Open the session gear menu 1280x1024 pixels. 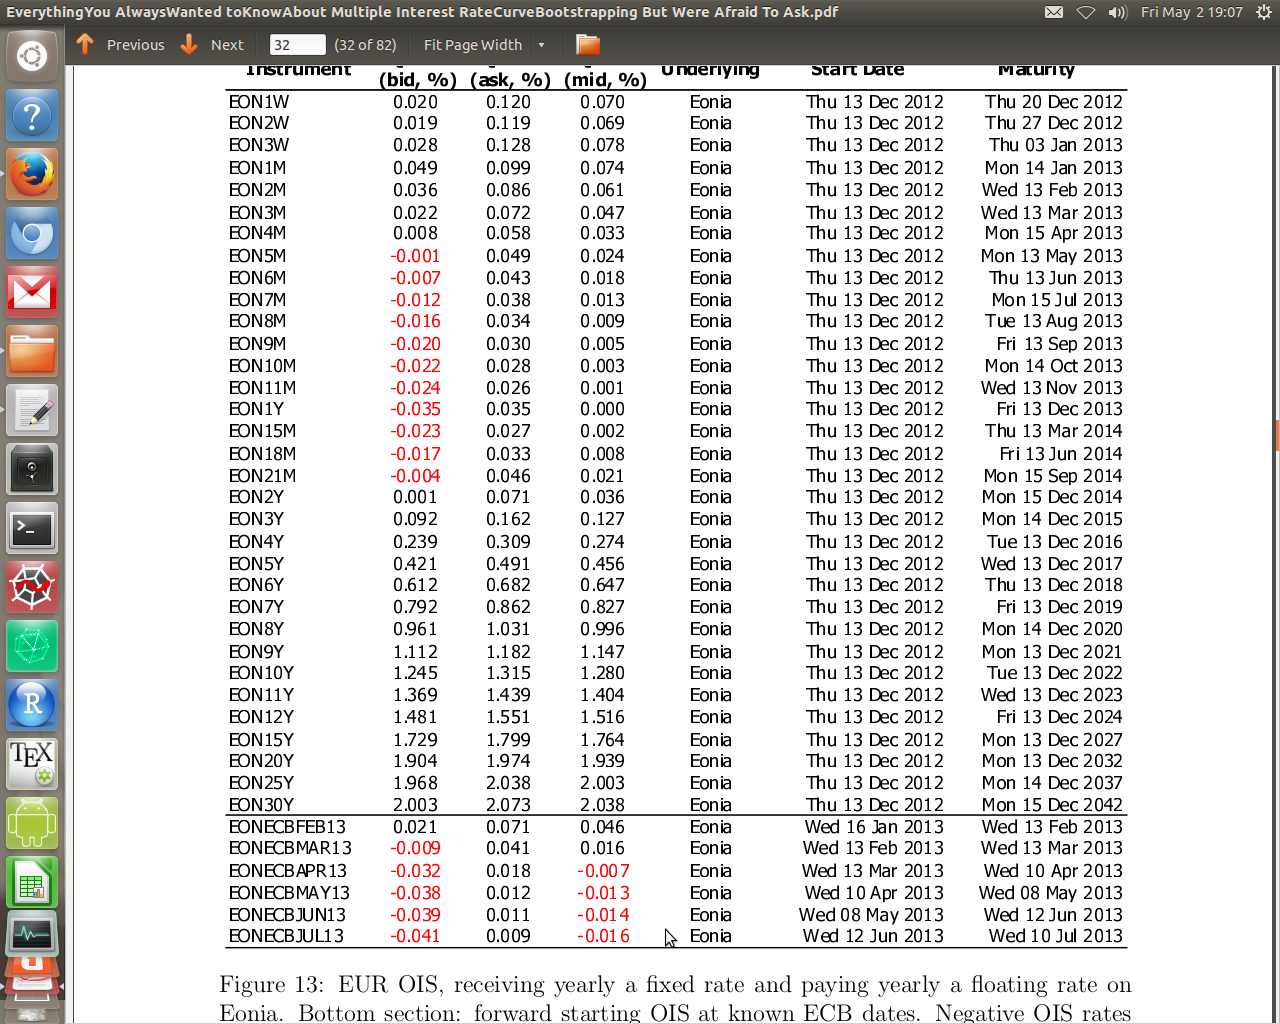coord(1263,12)
